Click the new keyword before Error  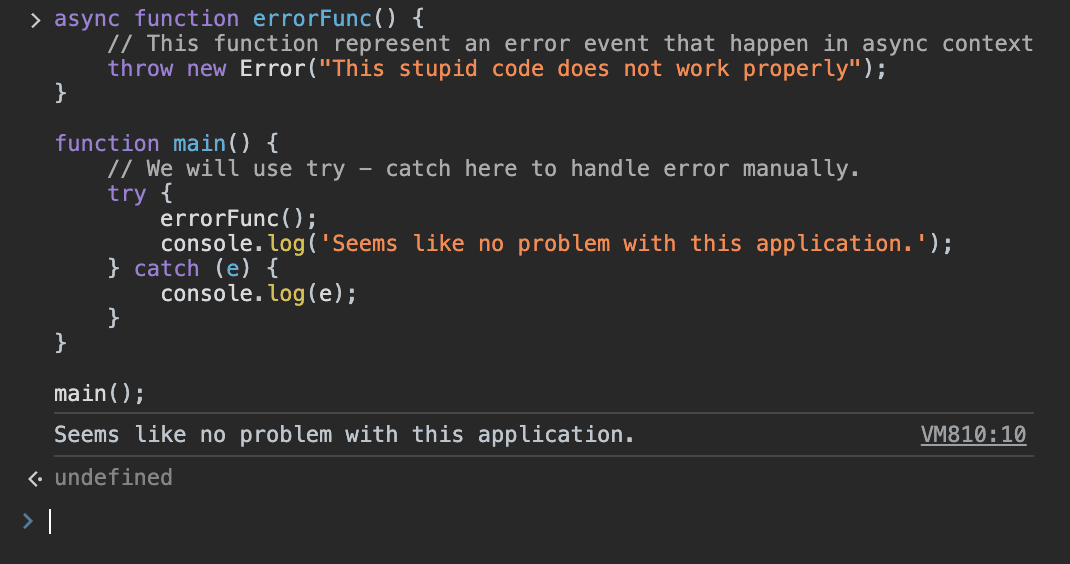[206, 68]
